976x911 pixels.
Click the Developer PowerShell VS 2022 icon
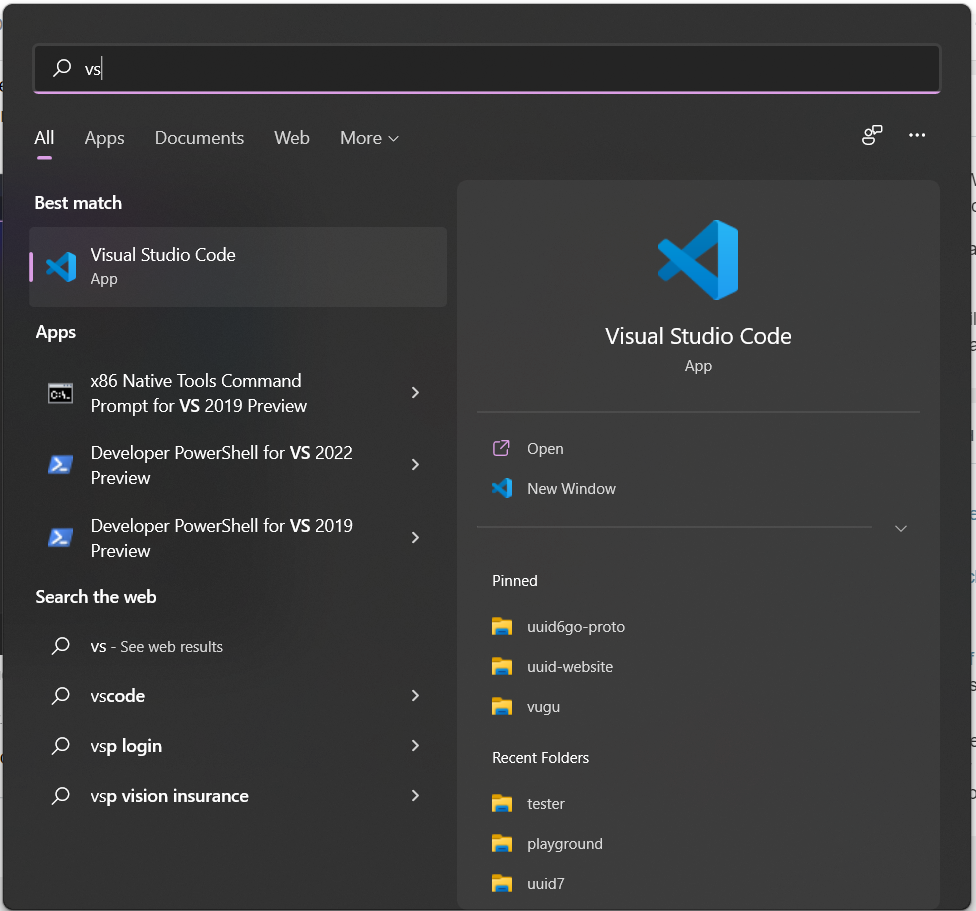(x=61, y=465)
